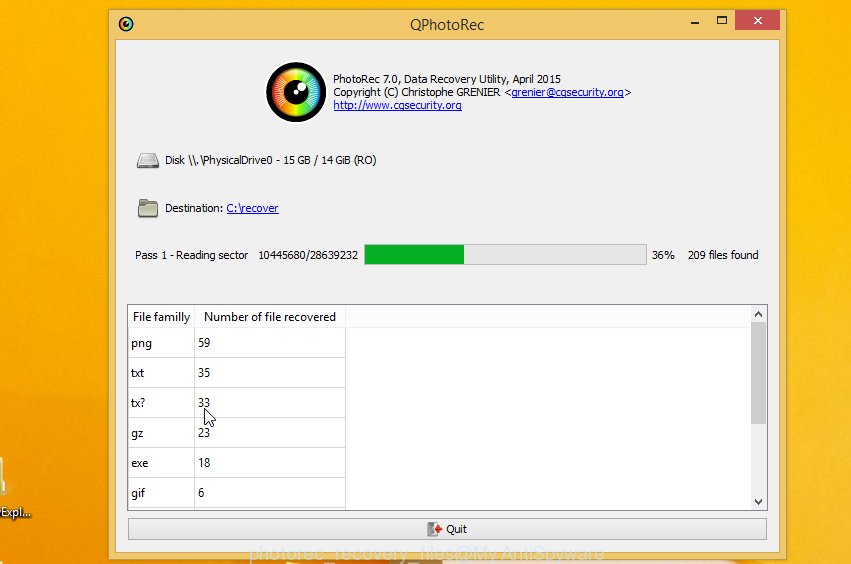Click the PhotoRec eye logo icon
Image resolution: width=851 pixels, height=564 pixels.
pos(296,92)
